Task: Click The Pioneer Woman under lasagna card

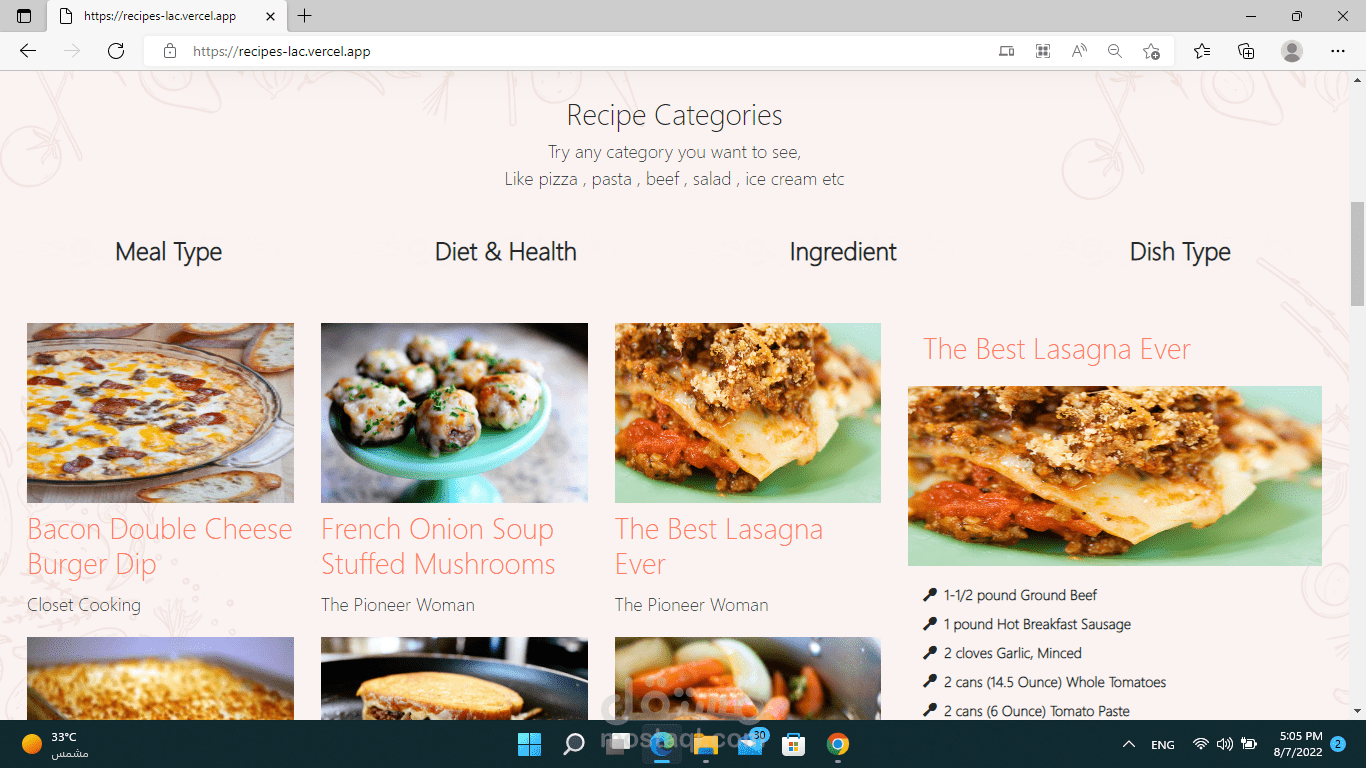Action: pos(692,605)
